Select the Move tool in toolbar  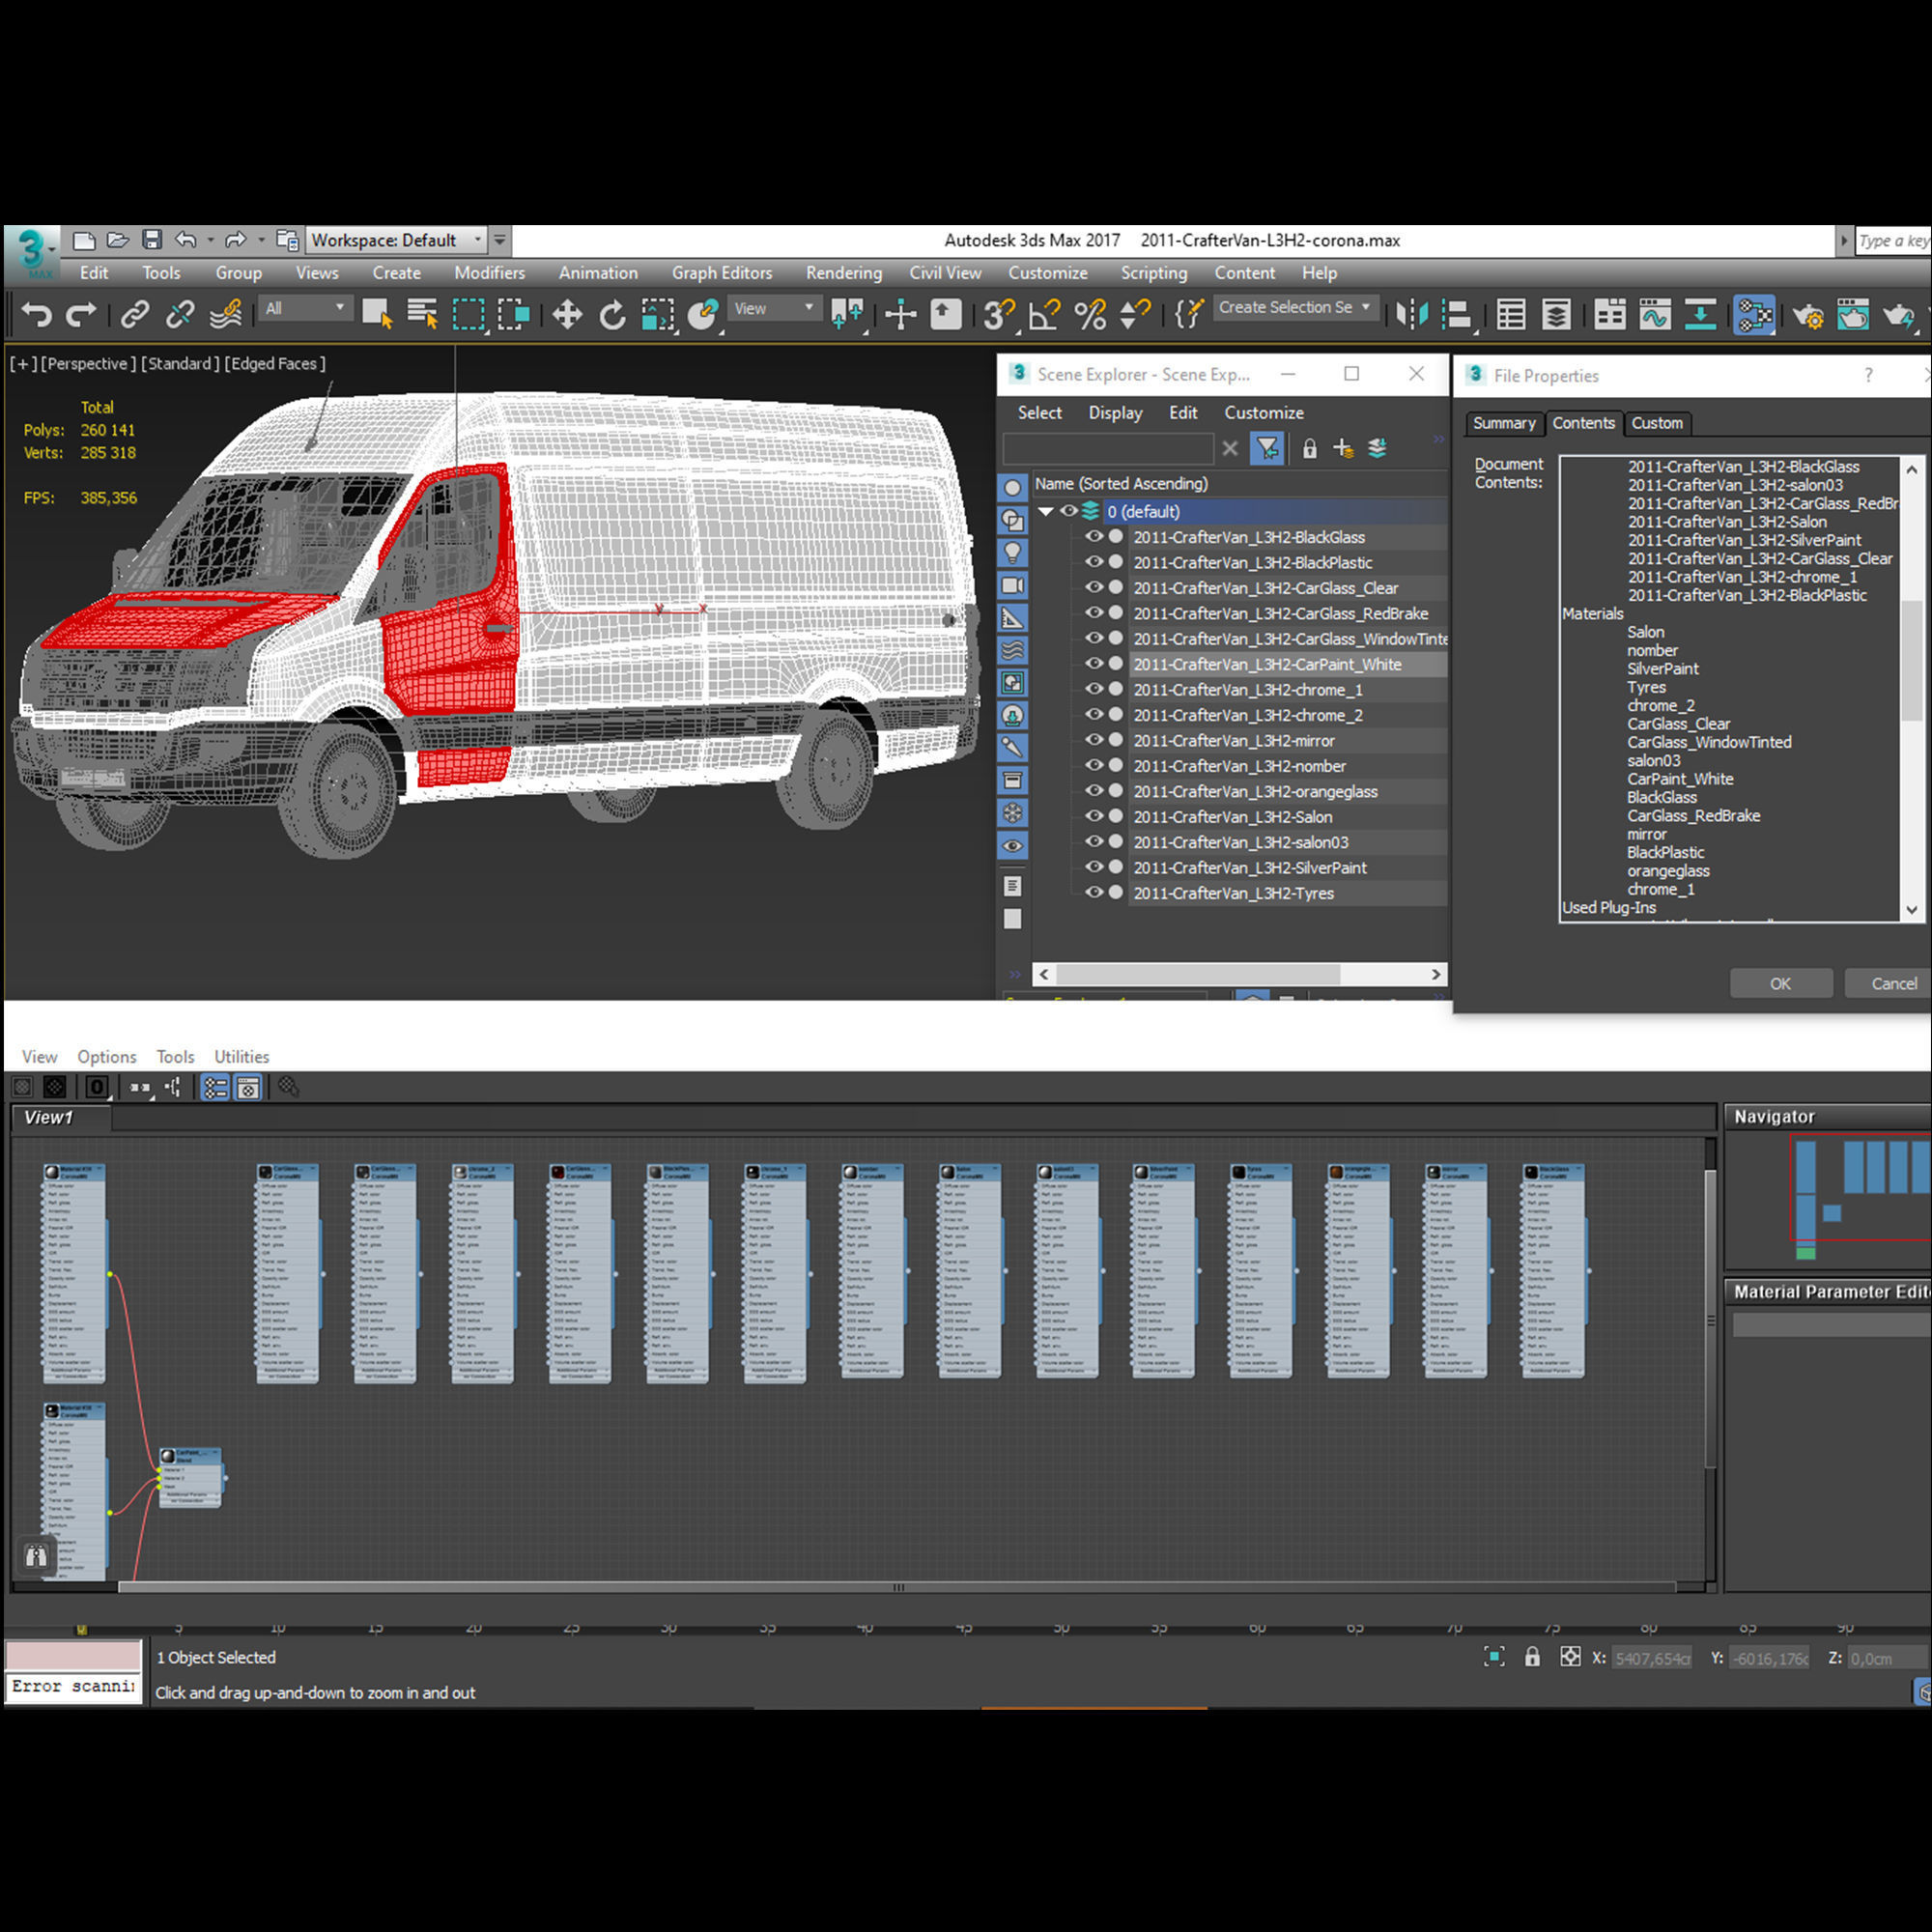pos(567,315)
